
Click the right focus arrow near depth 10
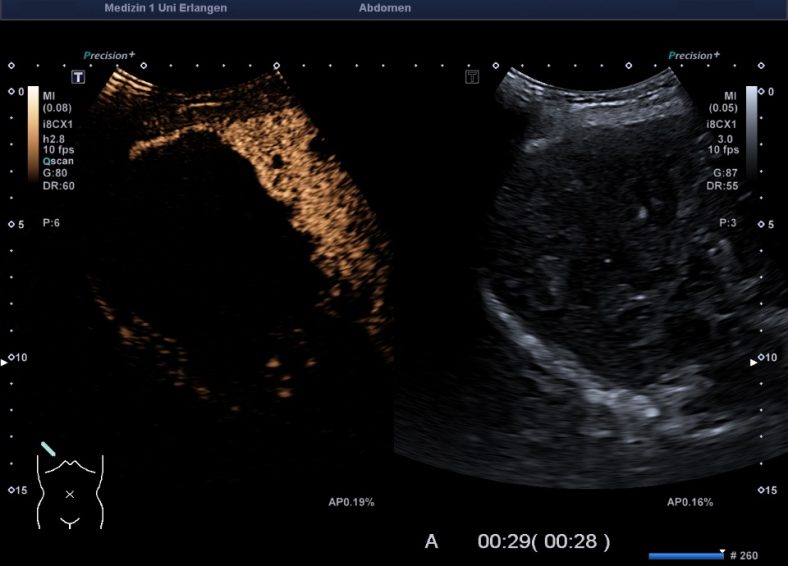pyautogui.click(x=754, y=364)
